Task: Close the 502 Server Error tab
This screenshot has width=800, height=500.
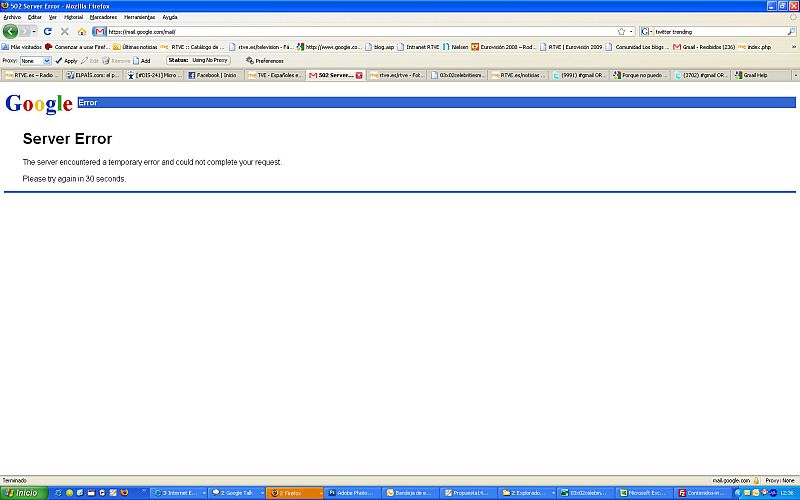Action: point(359,75)
